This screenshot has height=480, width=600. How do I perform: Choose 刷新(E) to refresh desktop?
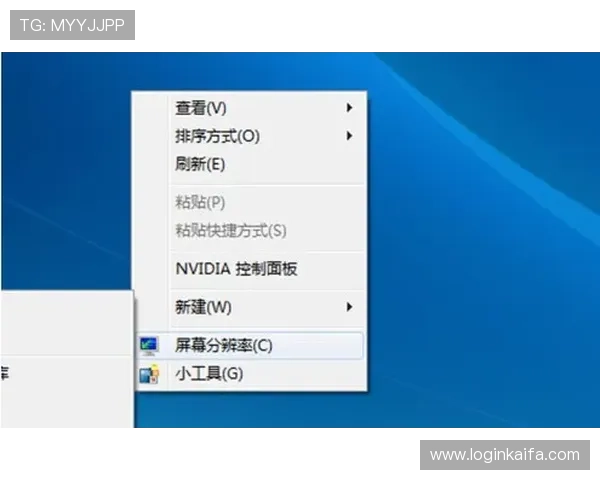200,163
